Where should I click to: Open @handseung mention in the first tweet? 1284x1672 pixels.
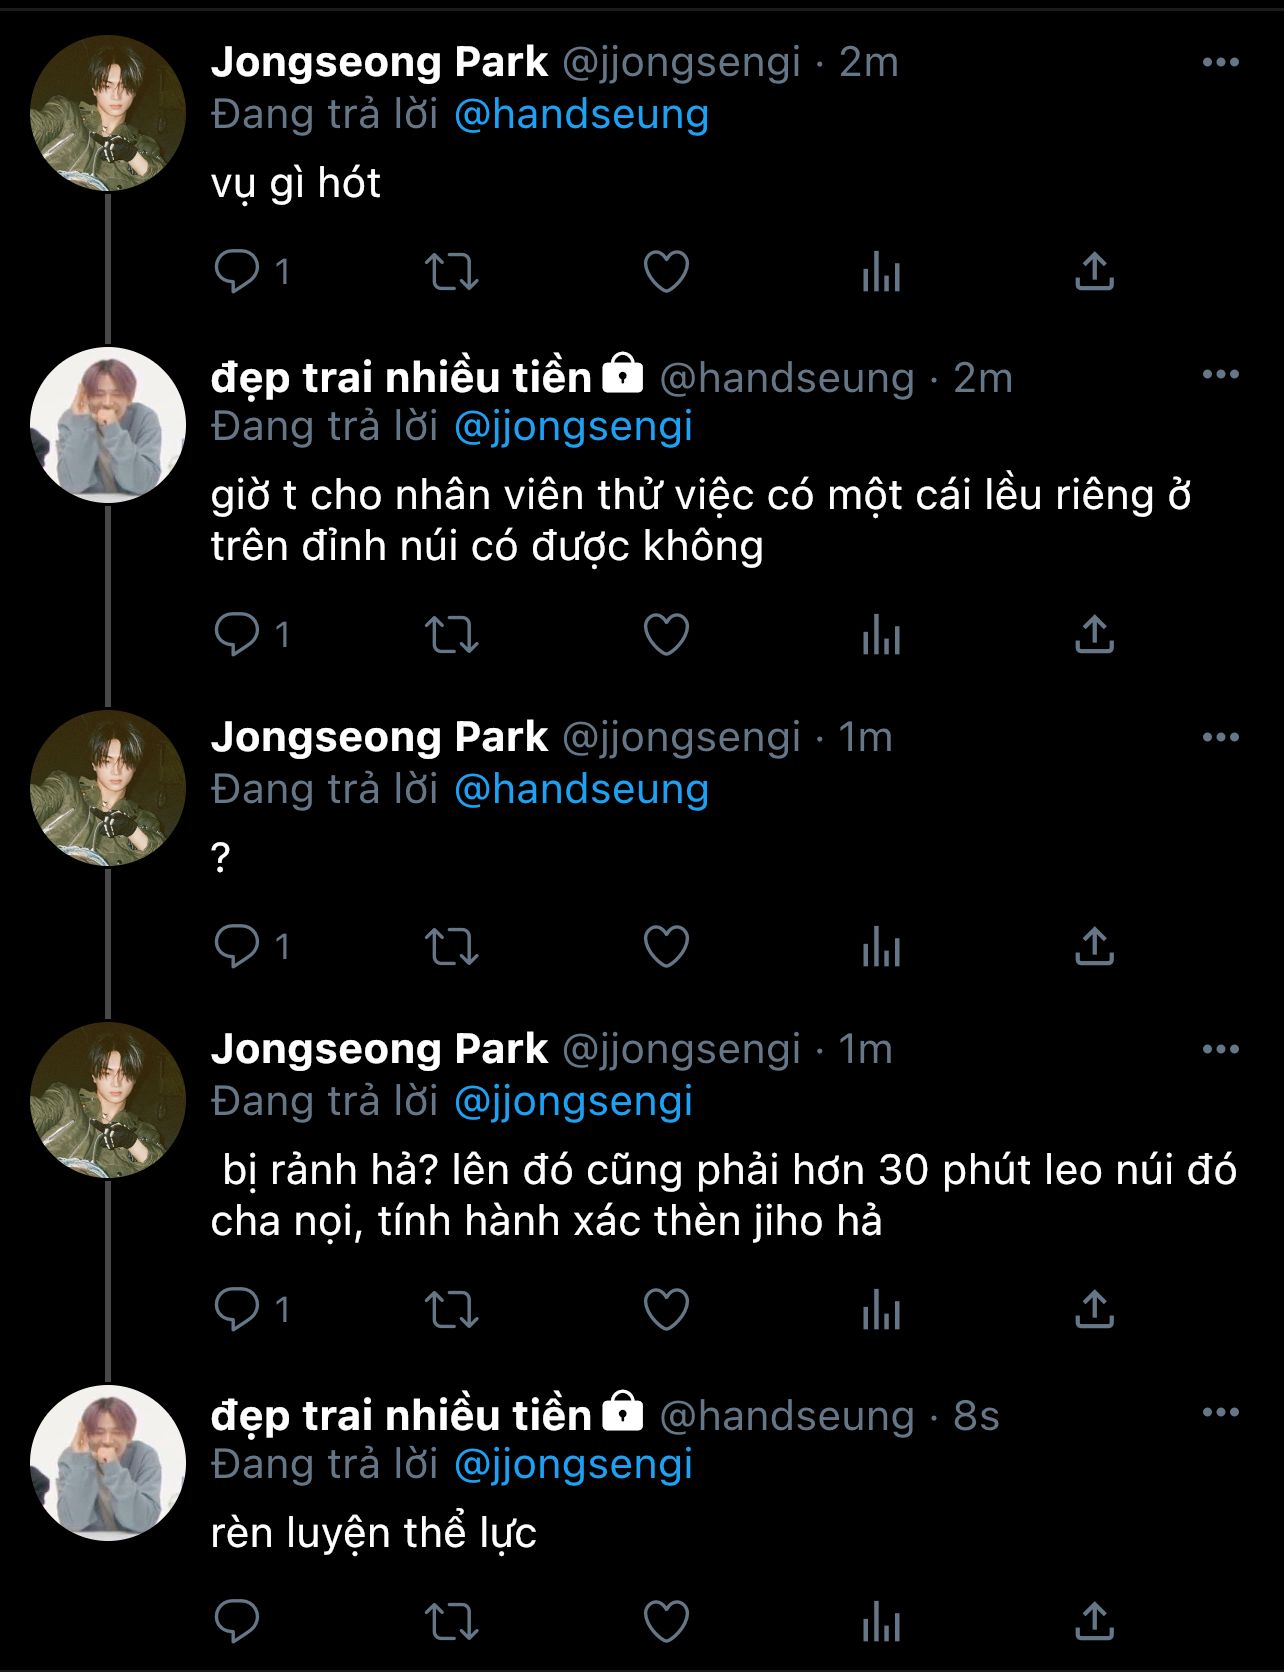[581, 114]
